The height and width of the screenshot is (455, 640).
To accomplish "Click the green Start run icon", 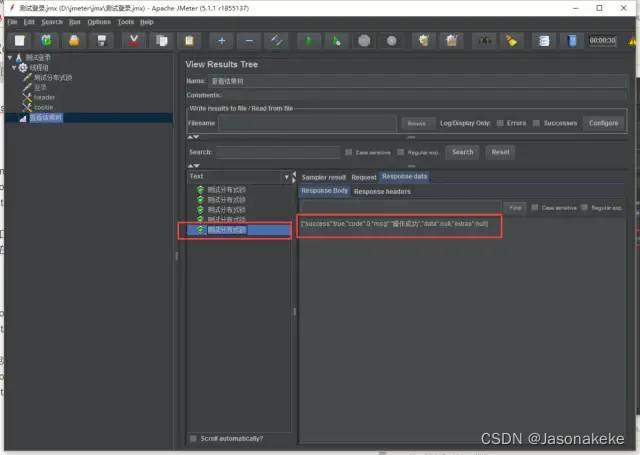I will coord(309,40).
